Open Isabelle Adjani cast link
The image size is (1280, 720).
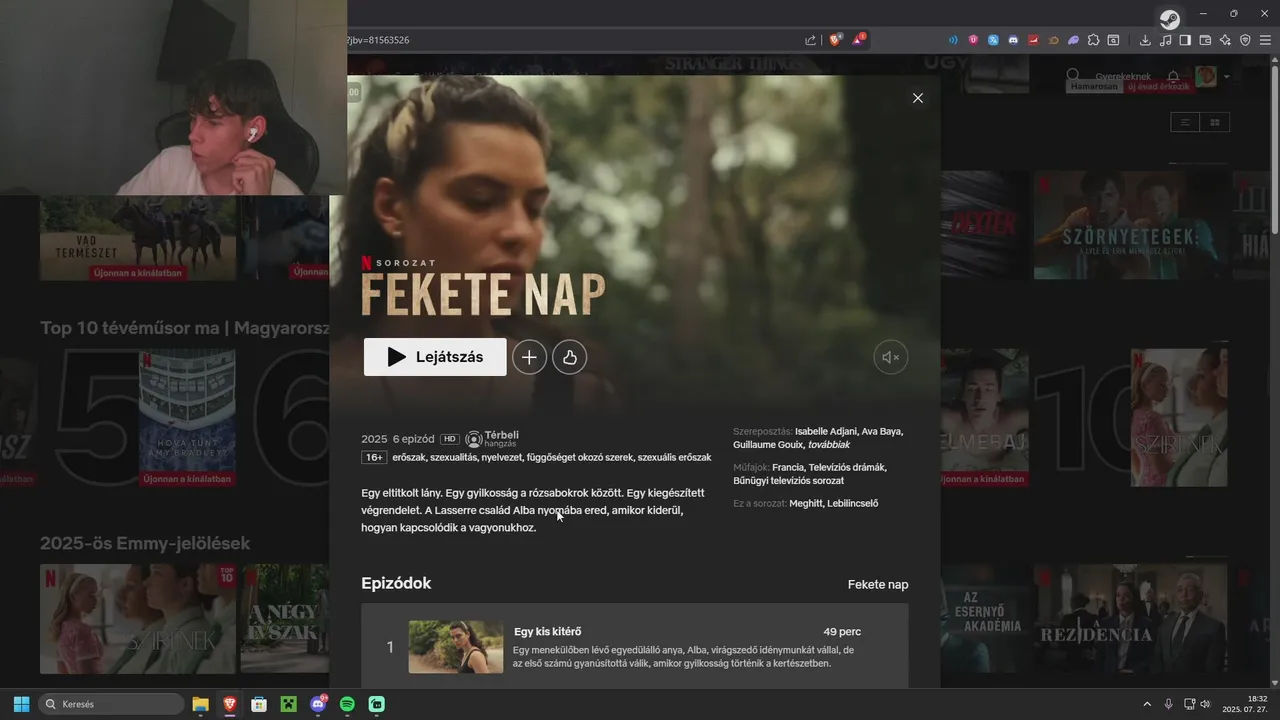[x=825, y=431]
